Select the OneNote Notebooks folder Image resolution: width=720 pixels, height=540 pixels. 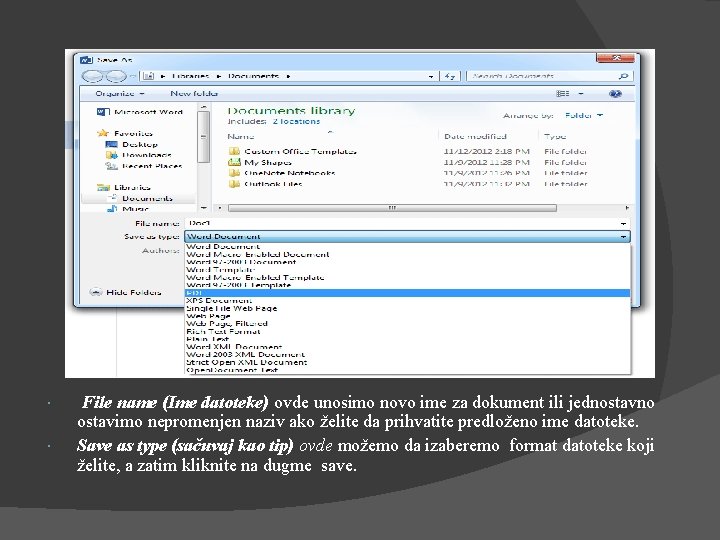(x=282, y=173)
